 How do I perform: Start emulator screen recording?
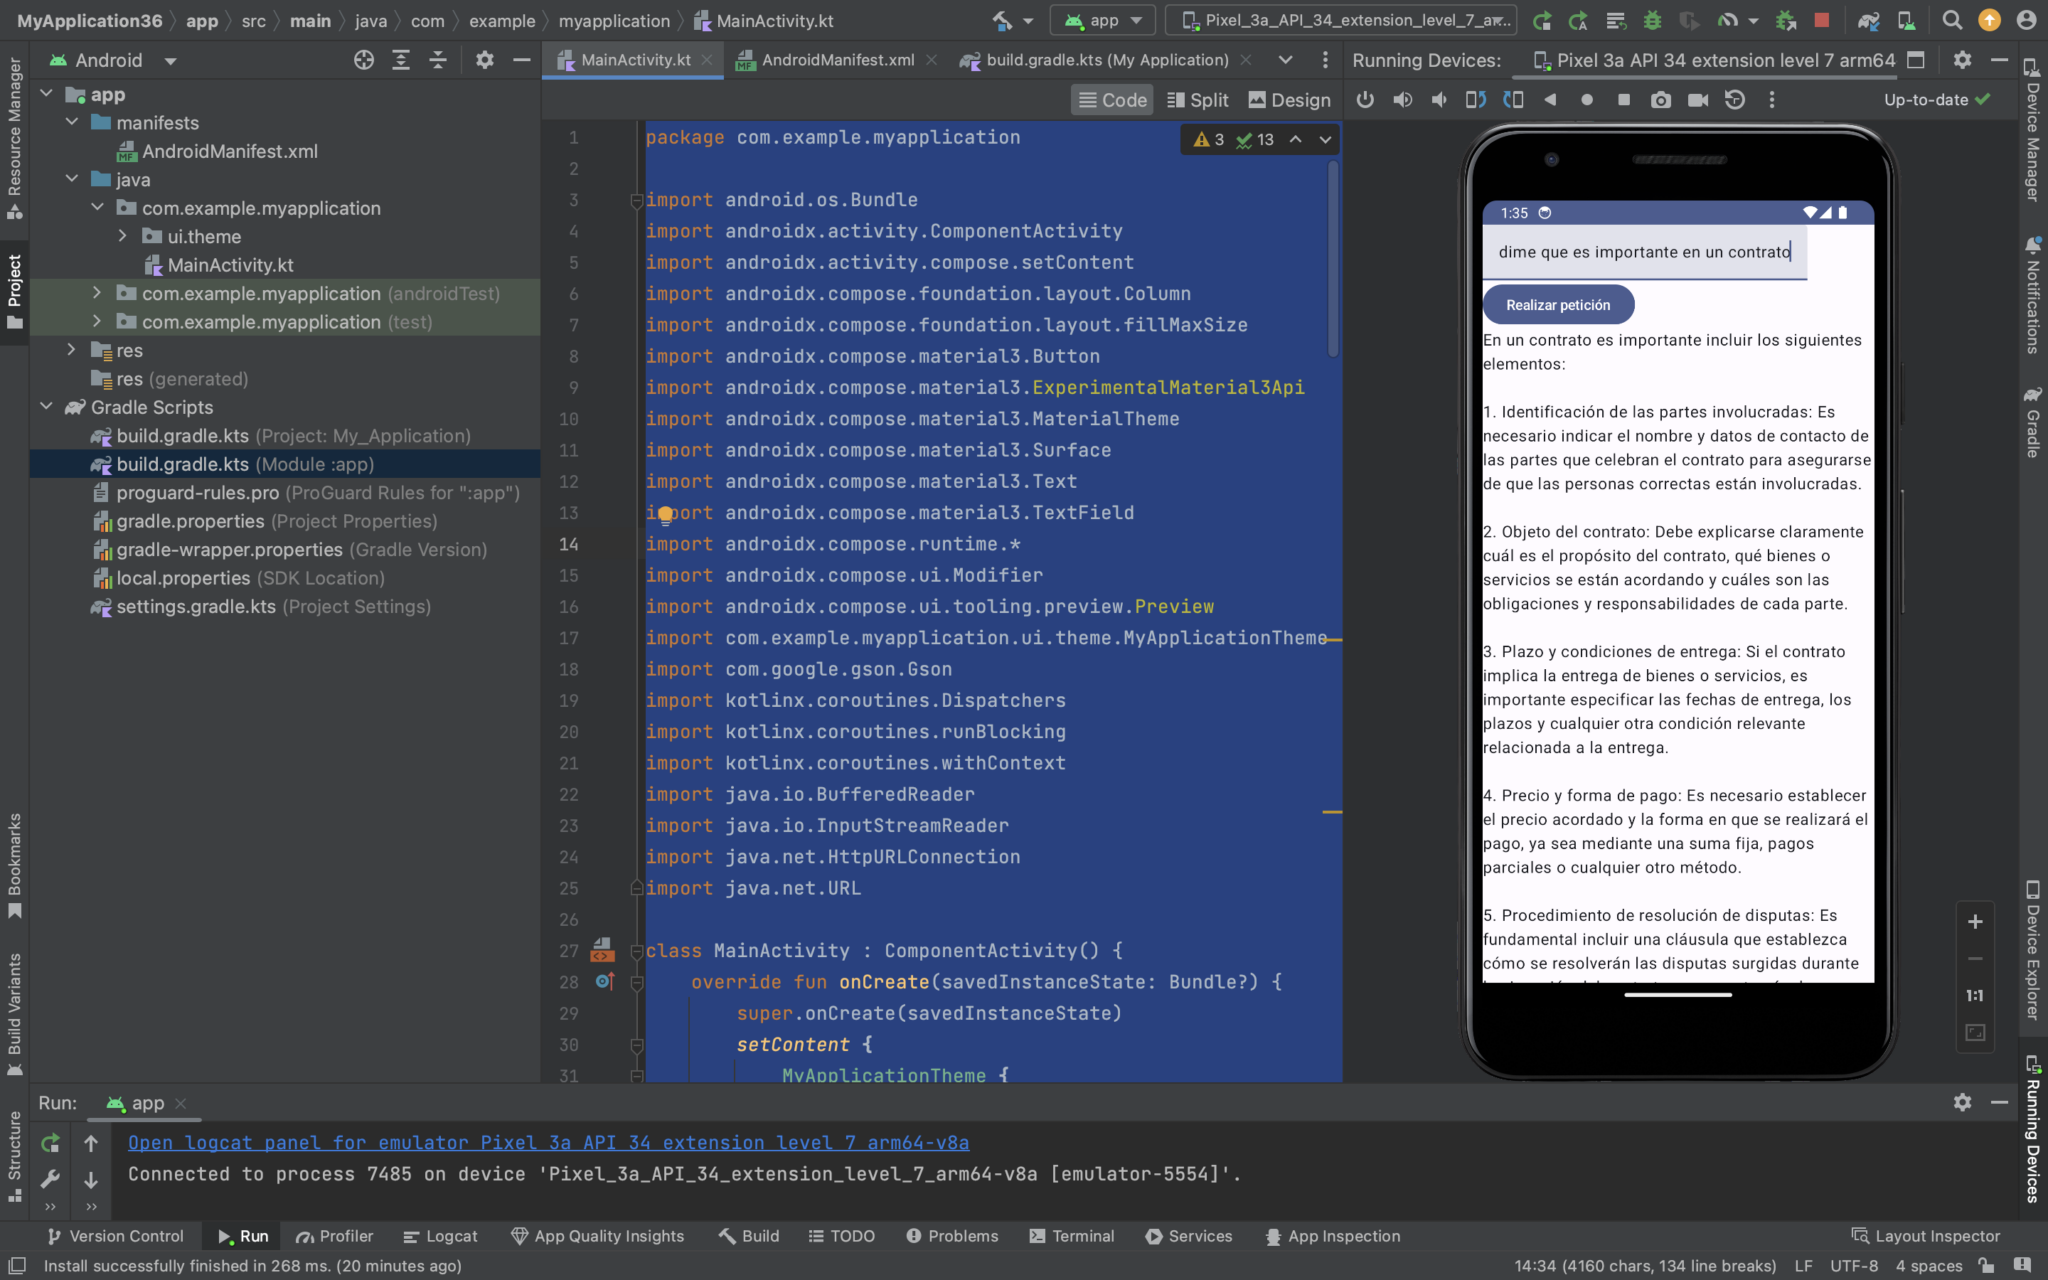point(1698,100)
